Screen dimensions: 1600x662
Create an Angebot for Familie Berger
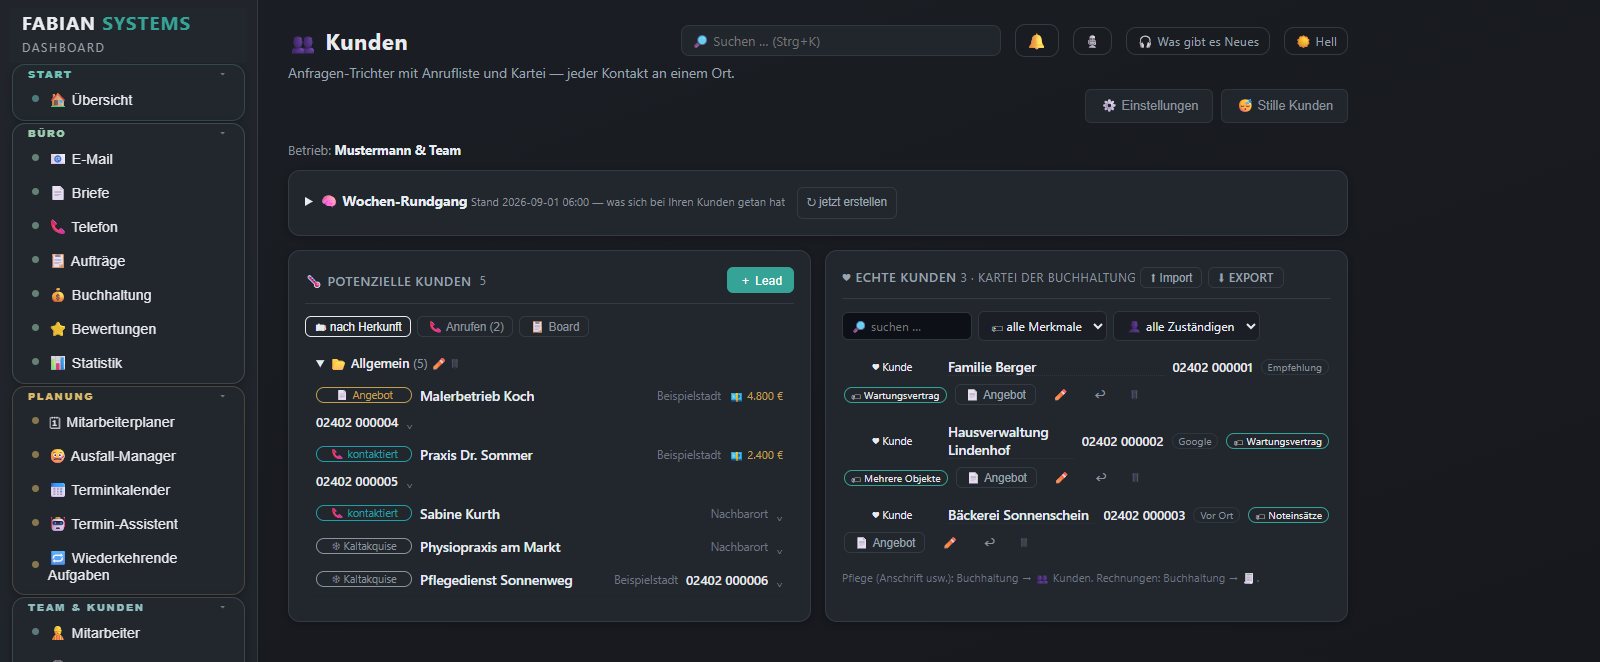click(x=995, y=395)
